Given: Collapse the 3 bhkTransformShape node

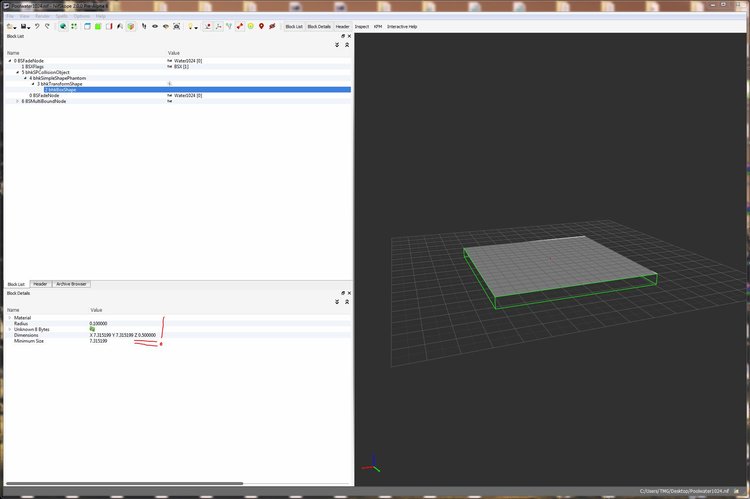Looking at the screenshot, I should click(x=33, y=84).
